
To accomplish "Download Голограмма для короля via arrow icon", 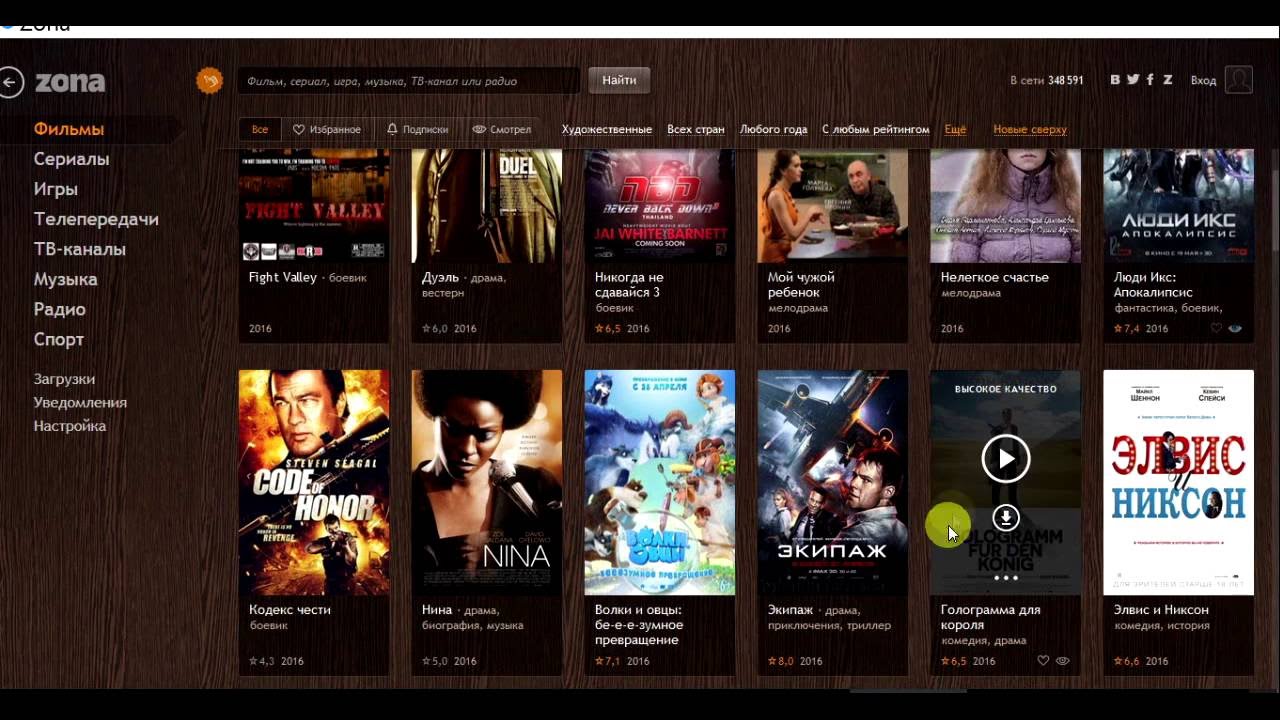I will tap(1006, 517).
